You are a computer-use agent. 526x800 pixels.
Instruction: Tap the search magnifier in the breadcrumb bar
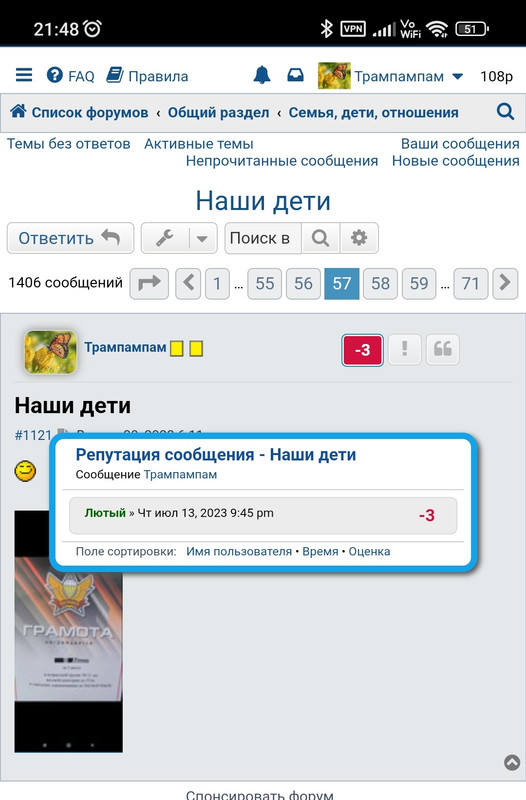(505, 111)
